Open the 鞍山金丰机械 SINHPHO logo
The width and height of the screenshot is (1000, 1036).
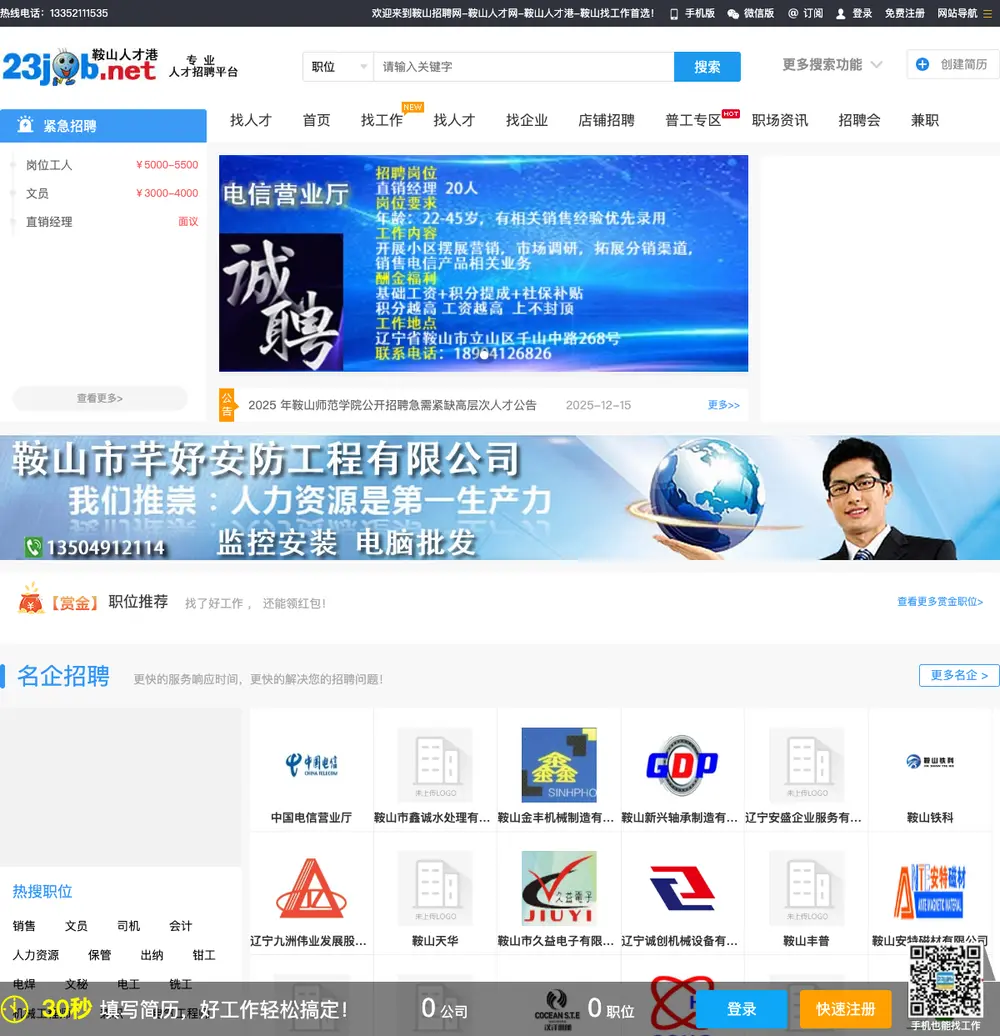(559, 764)
